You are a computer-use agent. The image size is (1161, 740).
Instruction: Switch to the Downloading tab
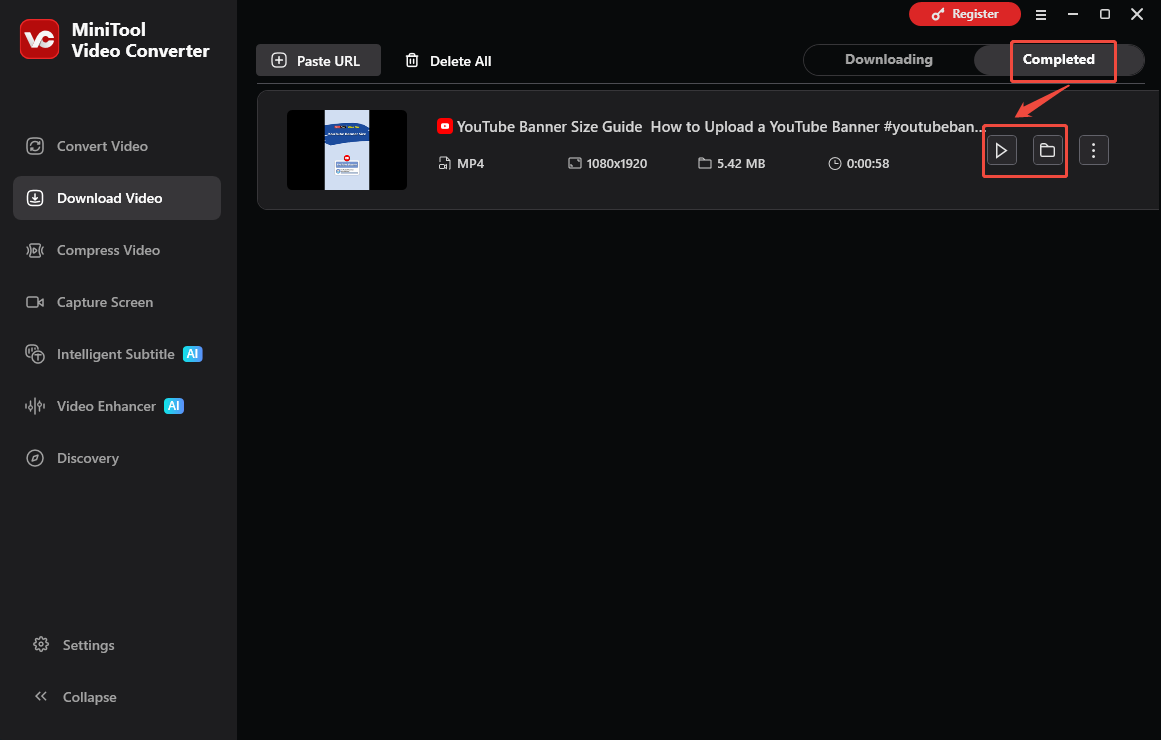click(889, 59)
